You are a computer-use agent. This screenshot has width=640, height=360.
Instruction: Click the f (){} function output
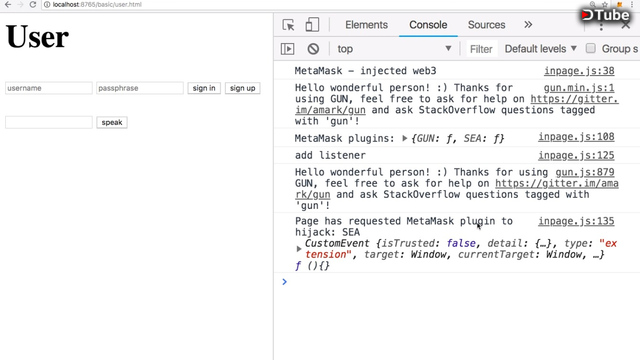[312, 266]
